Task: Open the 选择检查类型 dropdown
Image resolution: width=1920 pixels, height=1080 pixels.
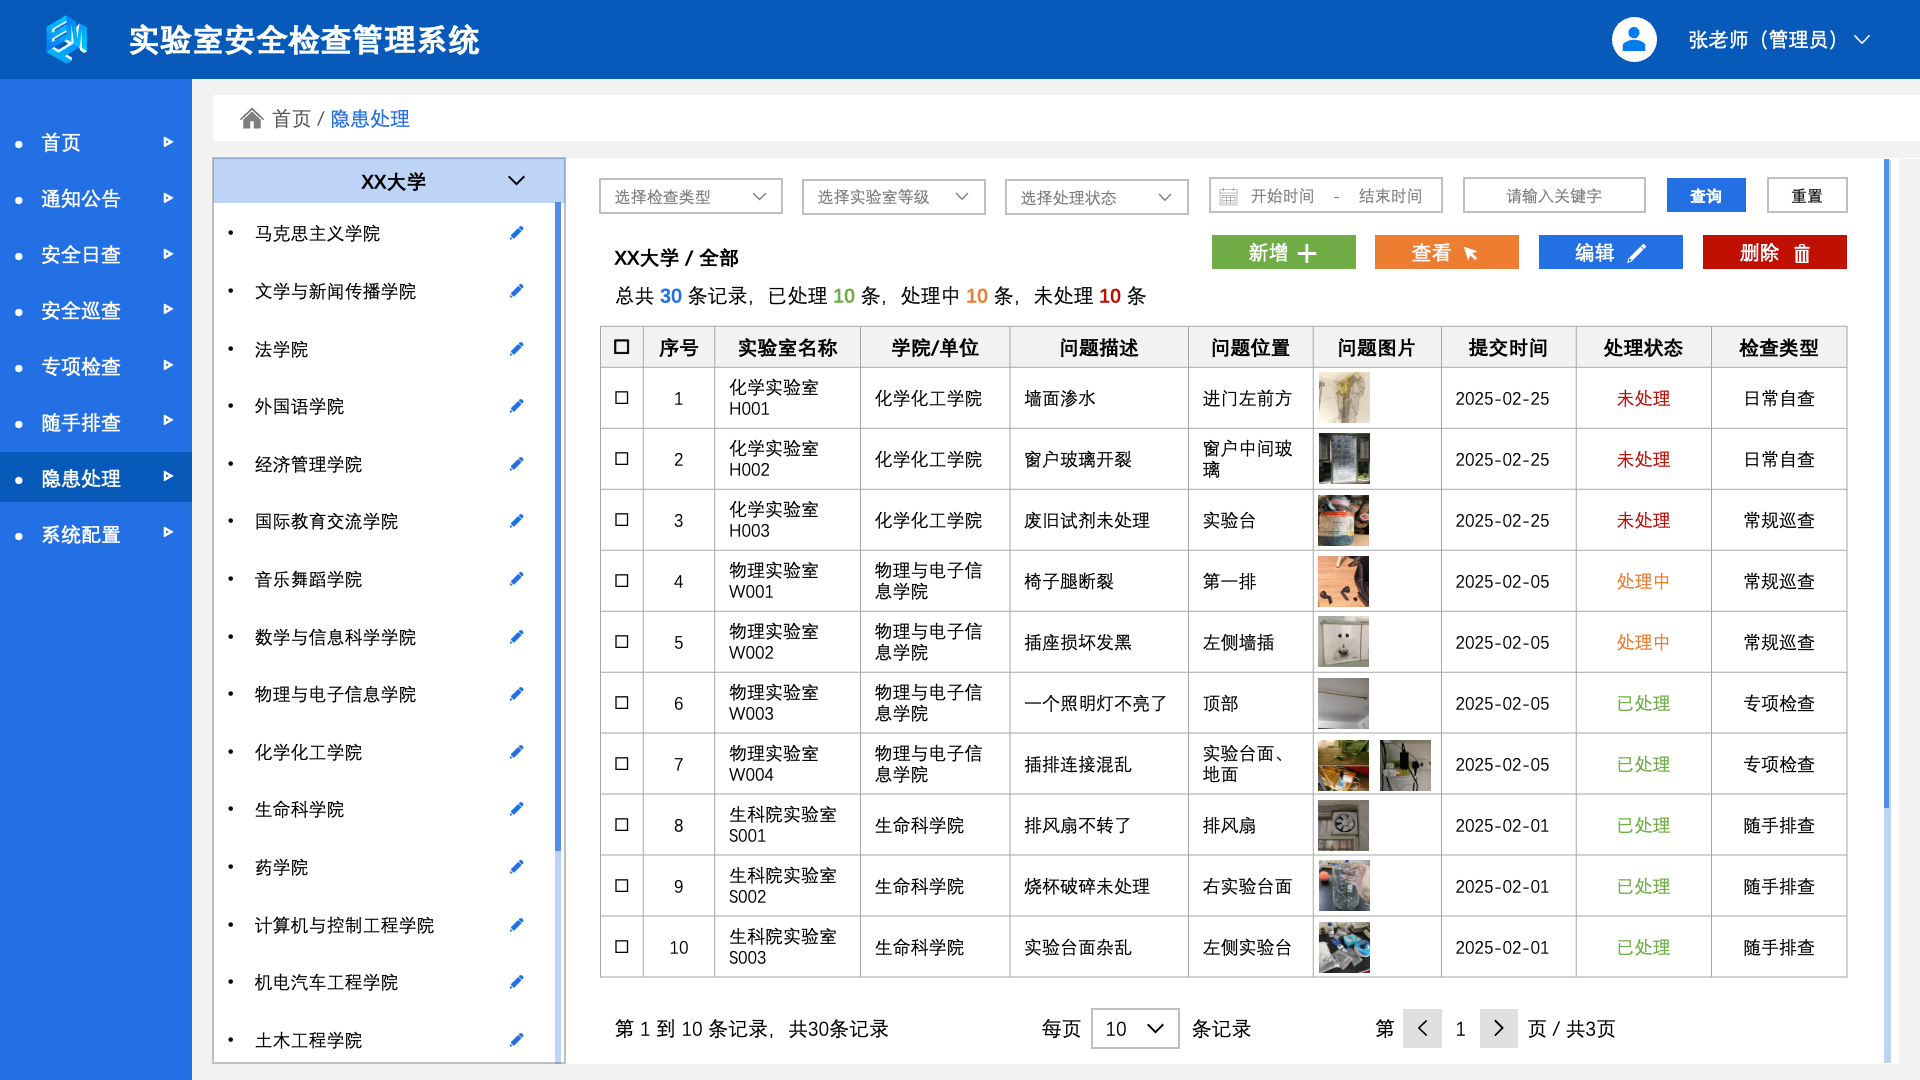Action: pos(690,197)
